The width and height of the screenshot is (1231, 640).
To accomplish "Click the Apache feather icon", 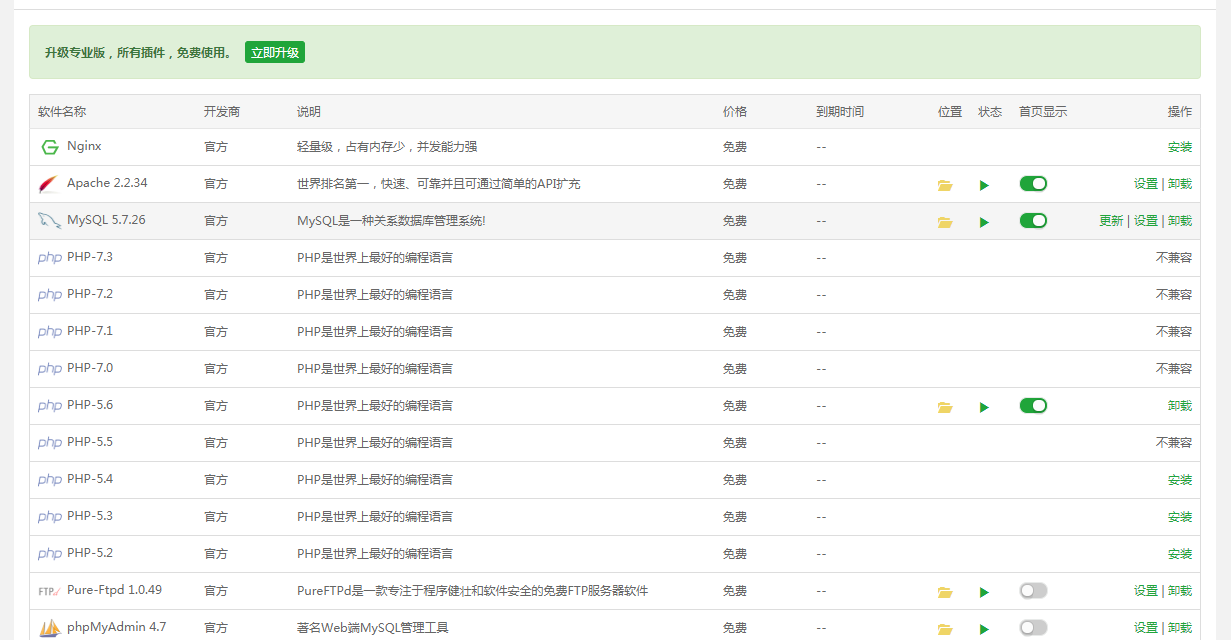I will (x=49, y=184).
